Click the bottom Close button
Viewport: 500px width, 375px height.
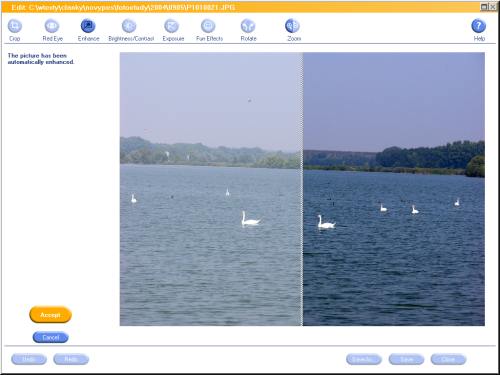tap(448, 359)
